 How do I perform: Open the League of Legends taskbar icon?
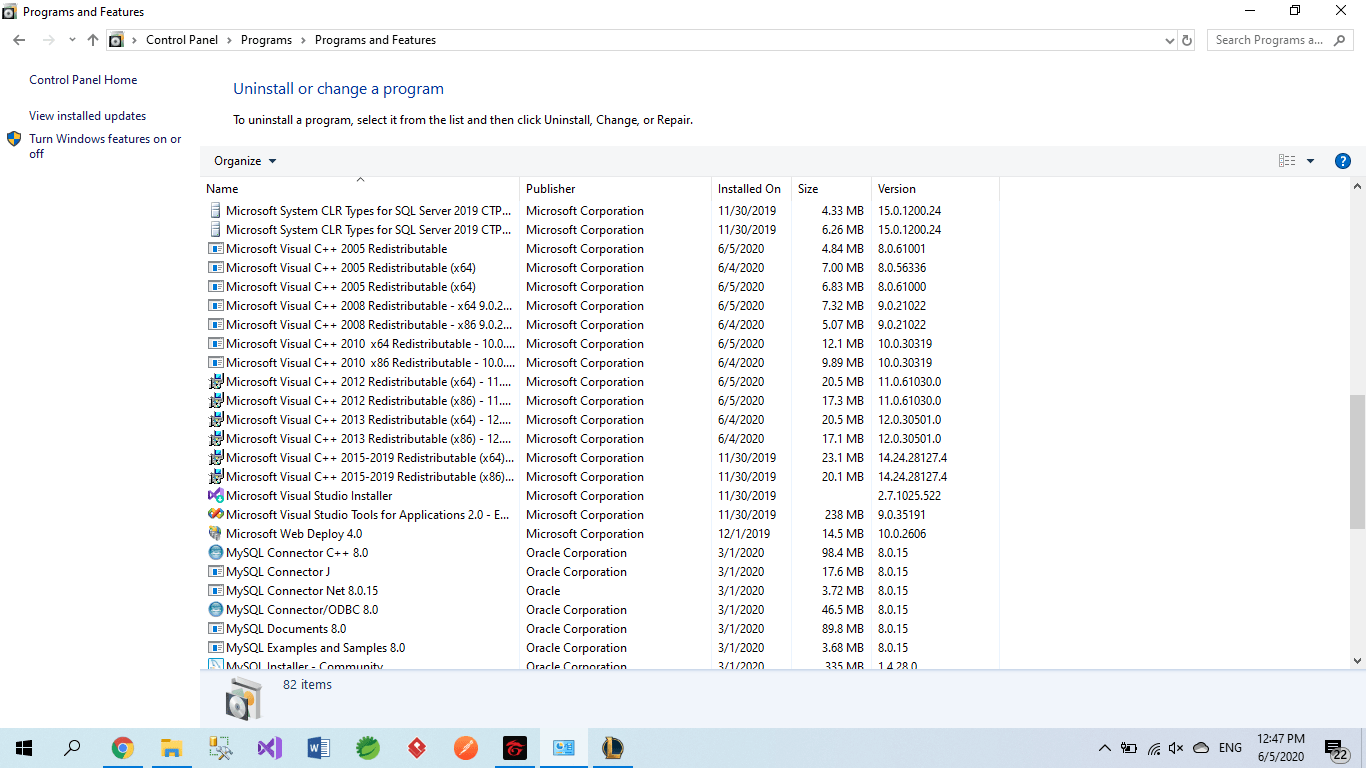[613, 748]
